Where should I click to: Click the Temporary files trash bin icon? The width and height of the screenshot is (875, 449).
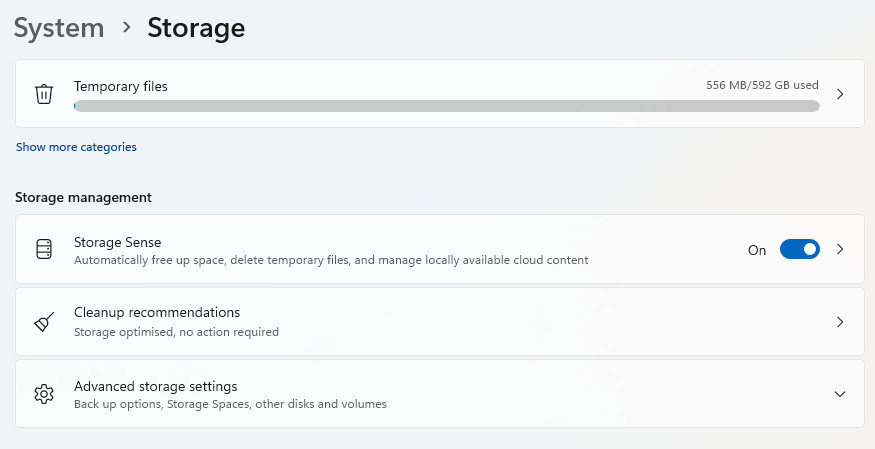(44, 94)
